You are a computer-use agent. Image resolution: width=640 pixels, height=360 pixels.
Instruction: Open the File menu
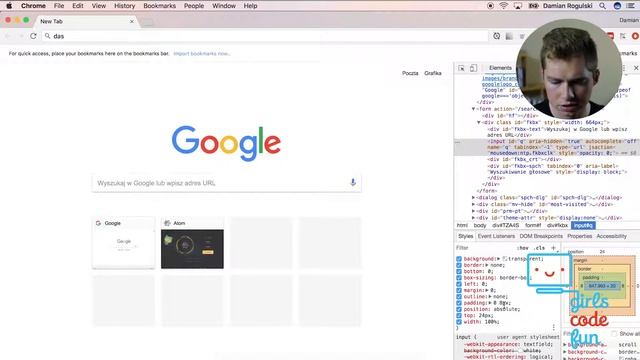coord(59,6)
